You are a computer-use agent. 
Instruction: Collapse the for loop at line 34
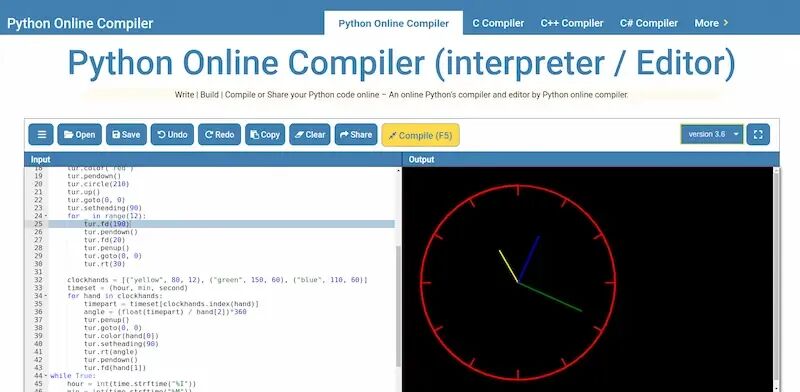point(46,296)
